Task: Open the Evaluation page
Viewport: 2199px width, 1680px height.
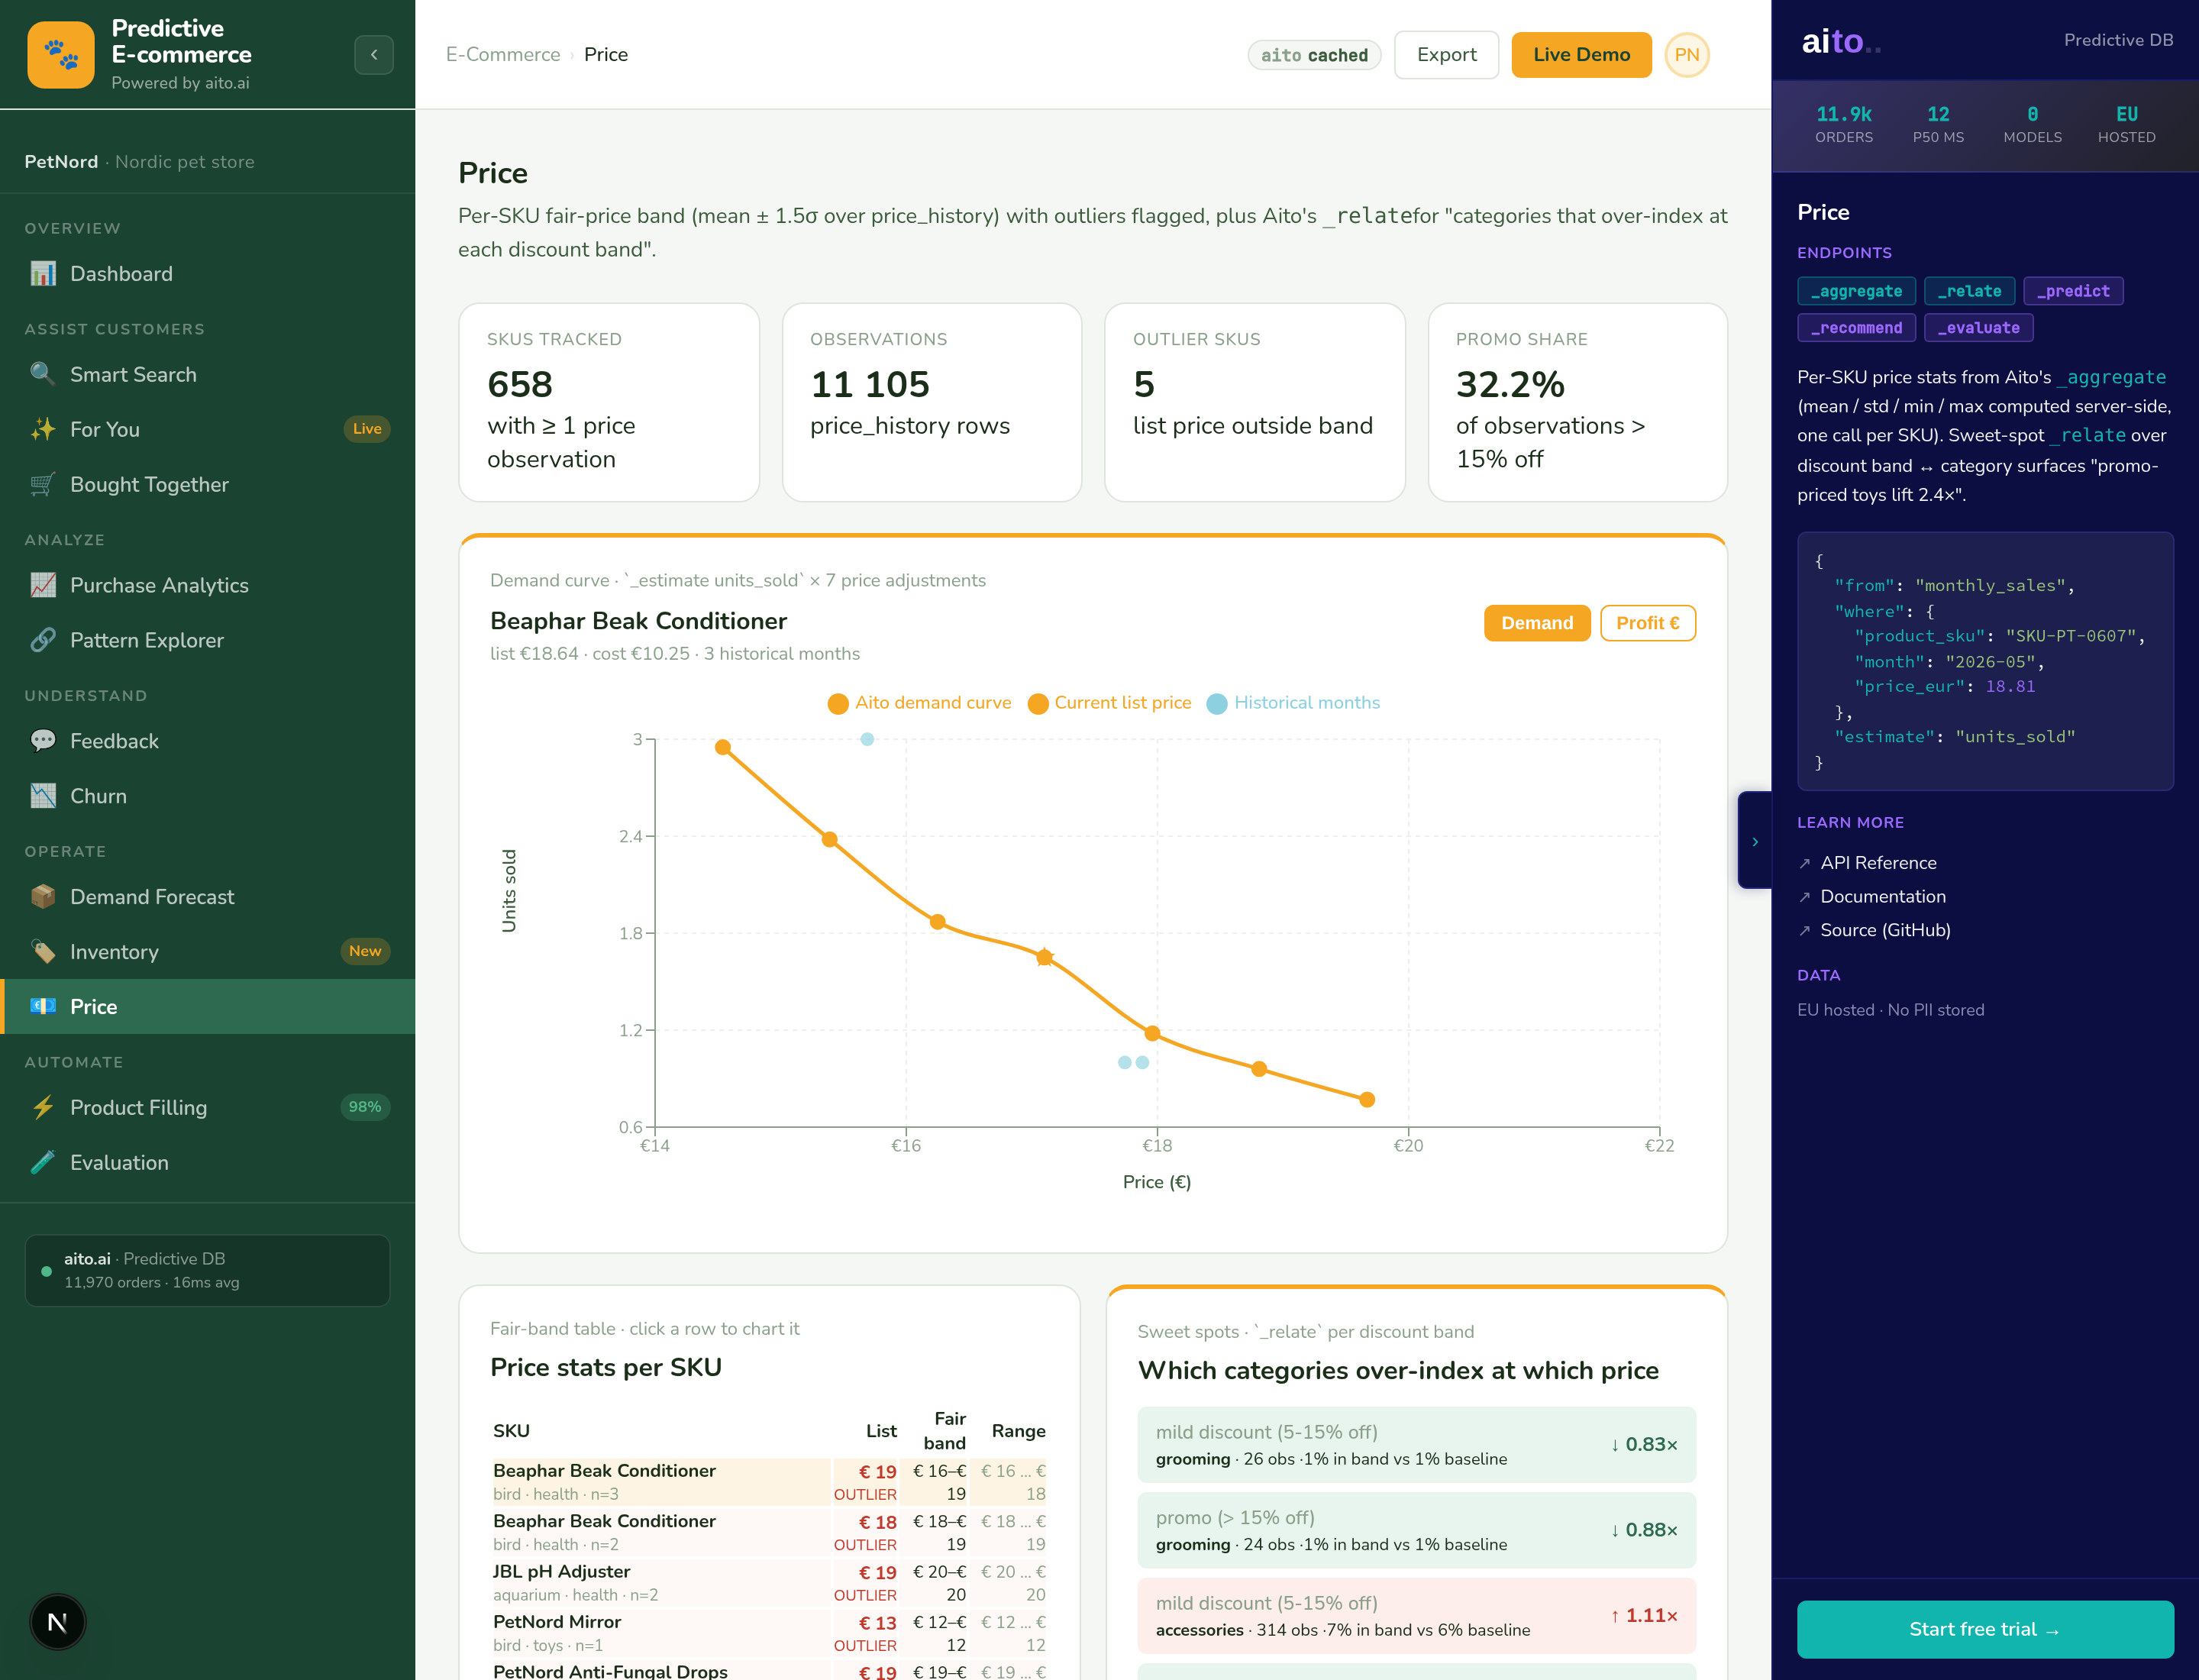Action: pyautogui.click(x=208, y=1162)
